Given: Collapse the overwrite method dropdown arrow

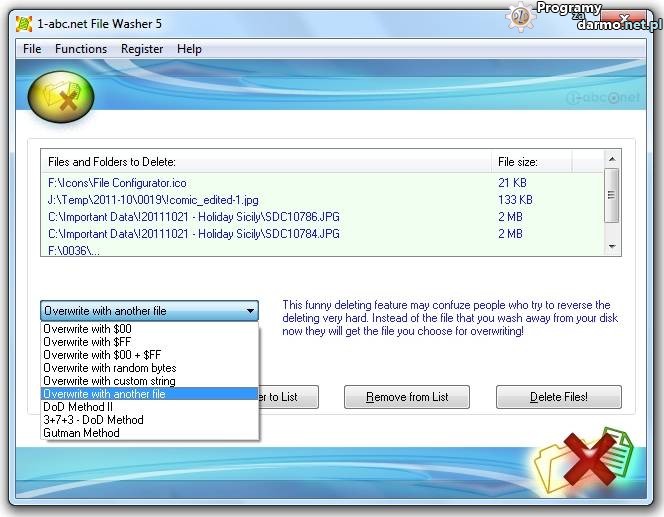Looking at the screenshot, I should click(x=249, y=311).
